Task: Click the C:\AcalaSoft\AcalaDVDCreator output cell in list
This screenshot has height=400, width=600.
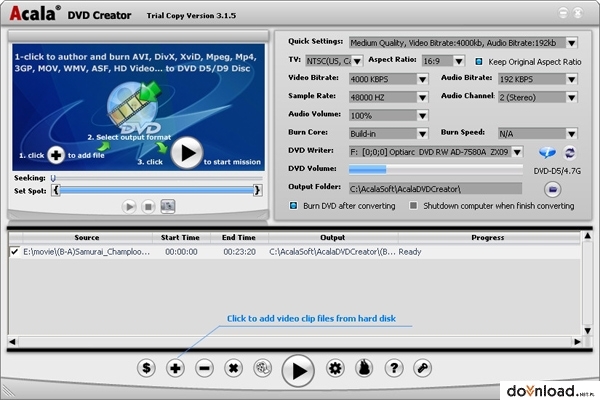Action: click(x=333, y=252)
